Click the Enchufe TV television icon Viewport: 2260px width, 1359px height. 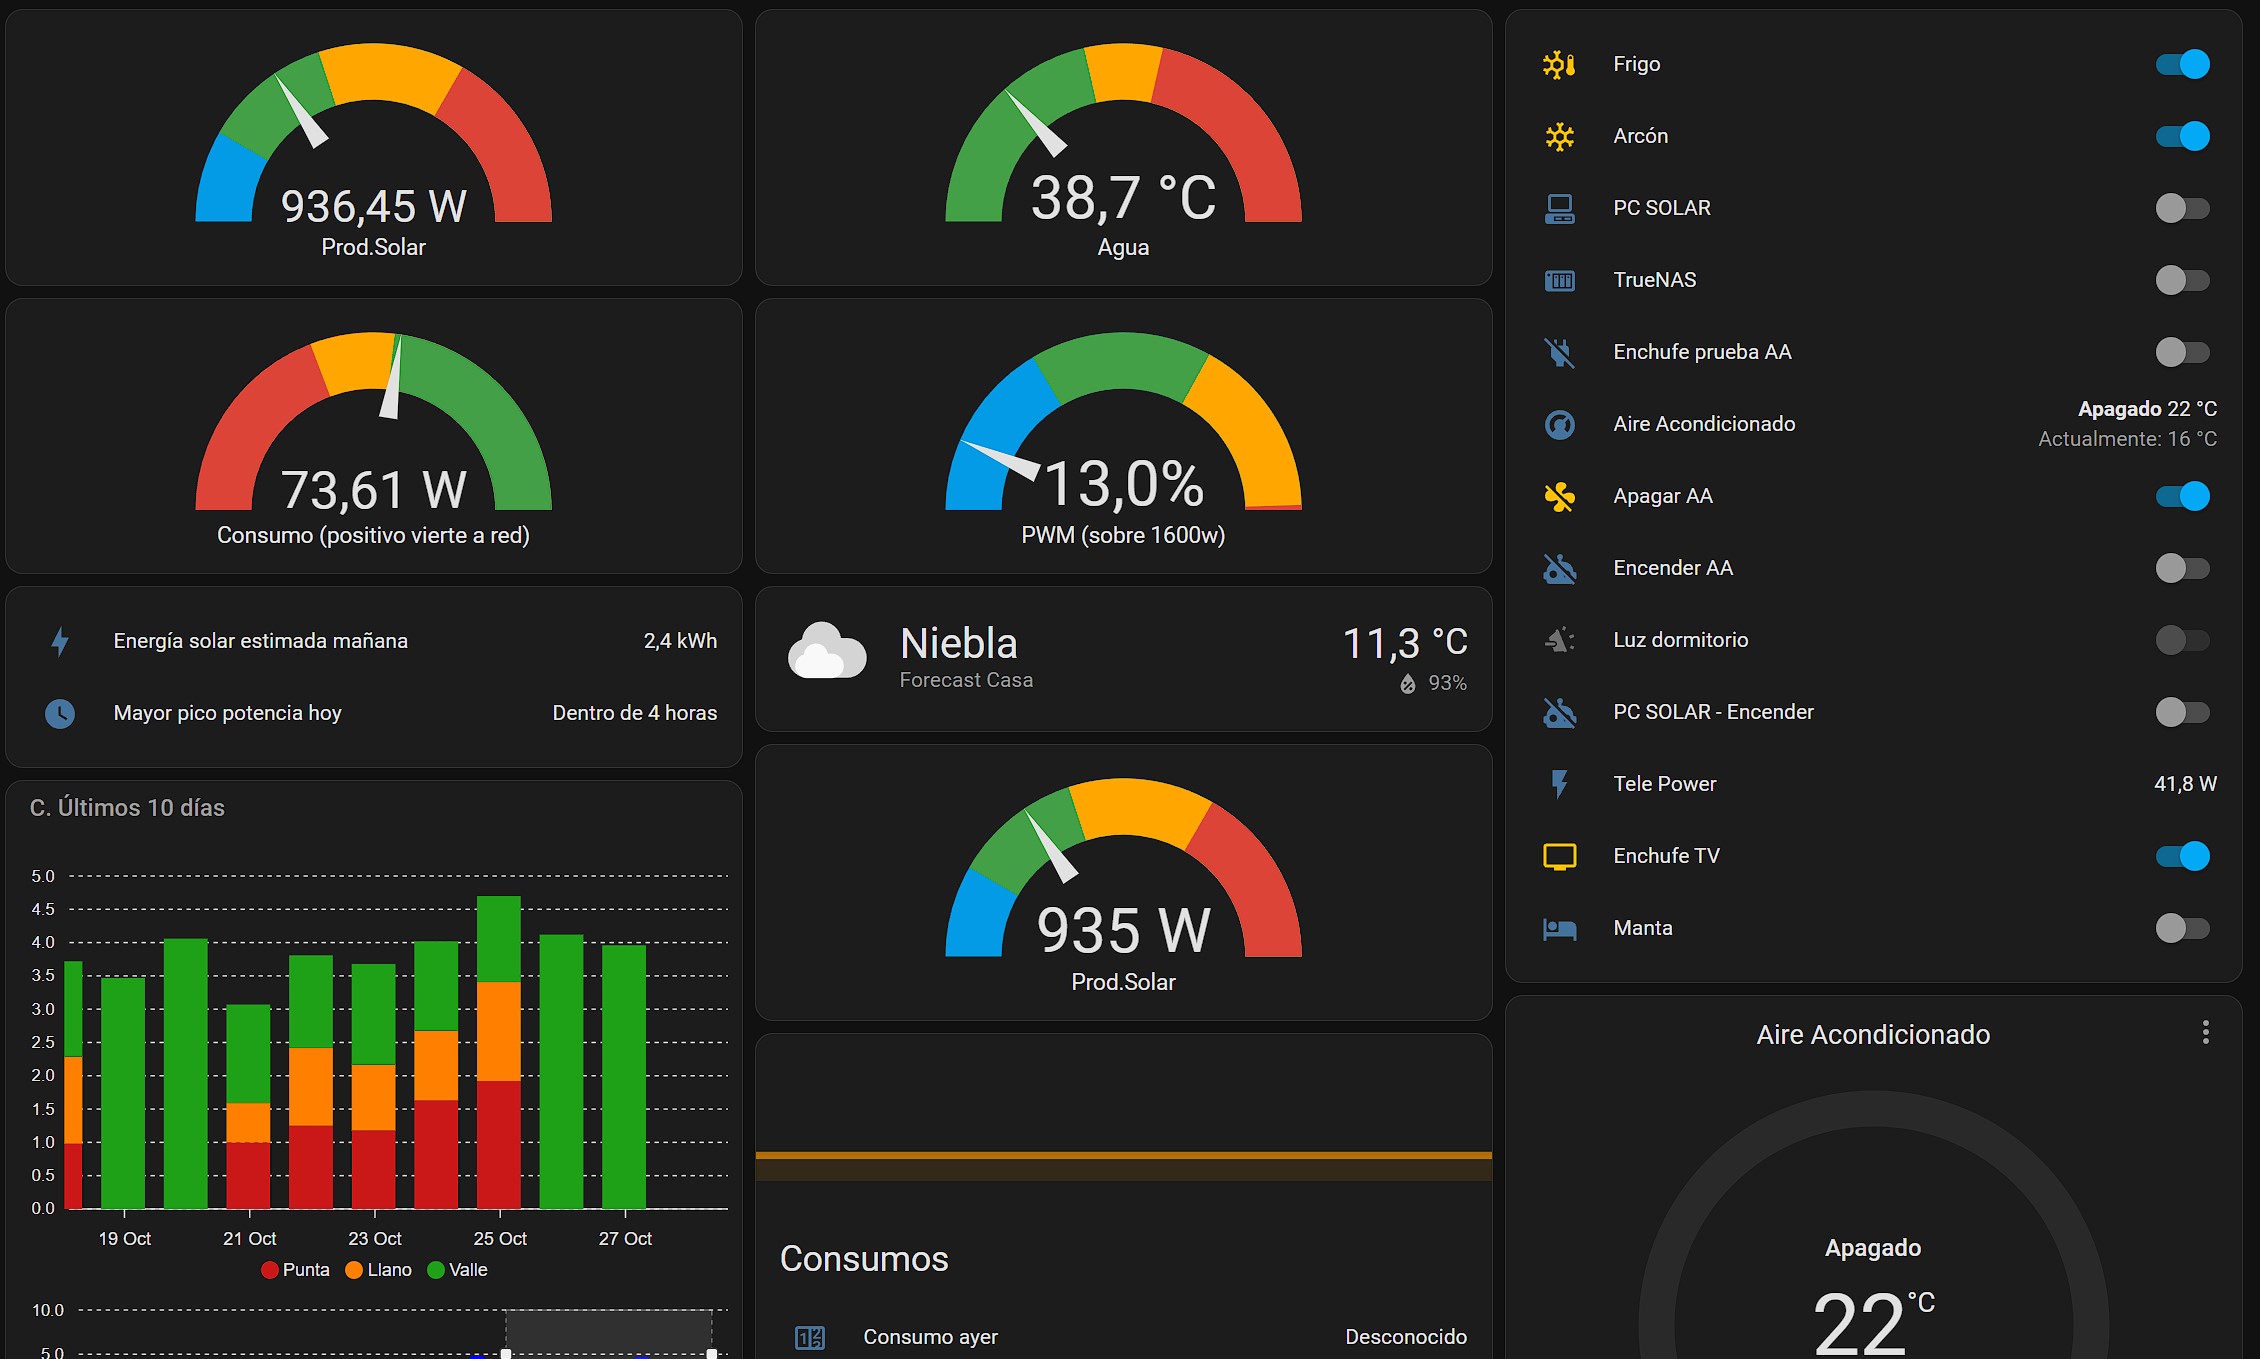[x=1559, y=856]
